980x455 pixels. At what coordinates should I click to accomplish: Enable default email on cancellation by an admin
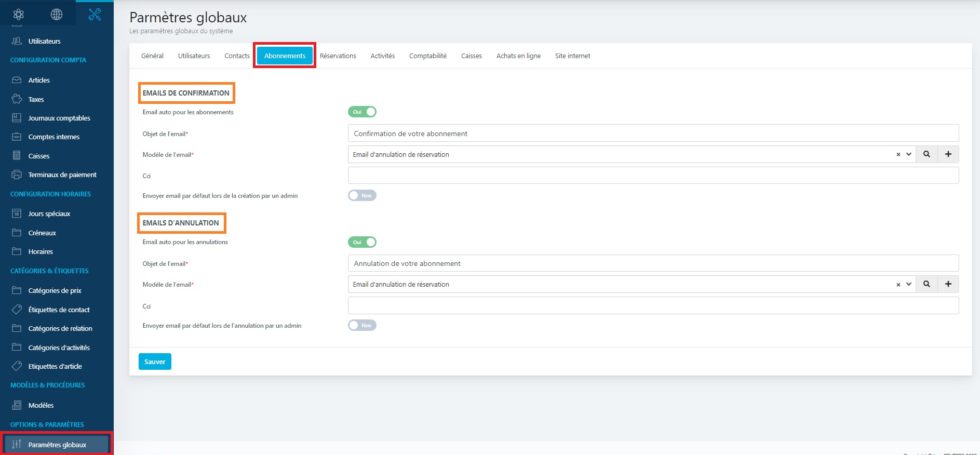click(362, 325)
